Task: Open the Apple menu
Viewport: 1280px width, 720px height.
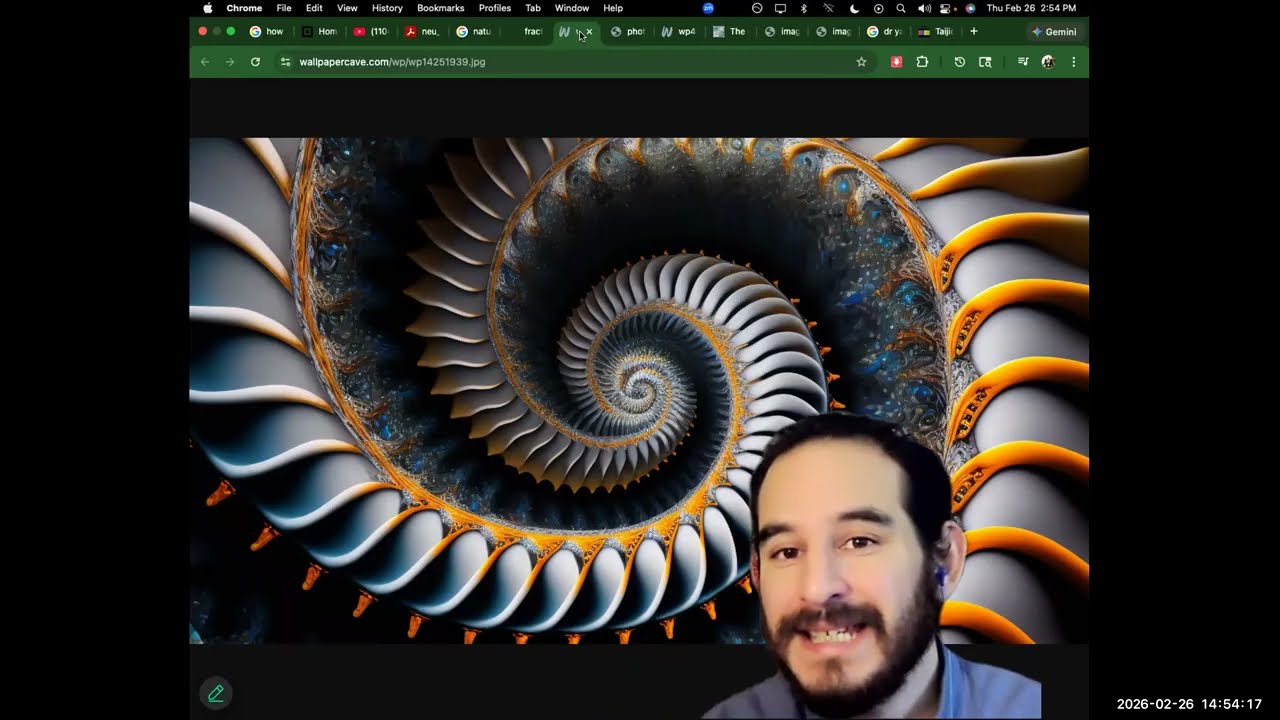Action: (x=208, y=8)
